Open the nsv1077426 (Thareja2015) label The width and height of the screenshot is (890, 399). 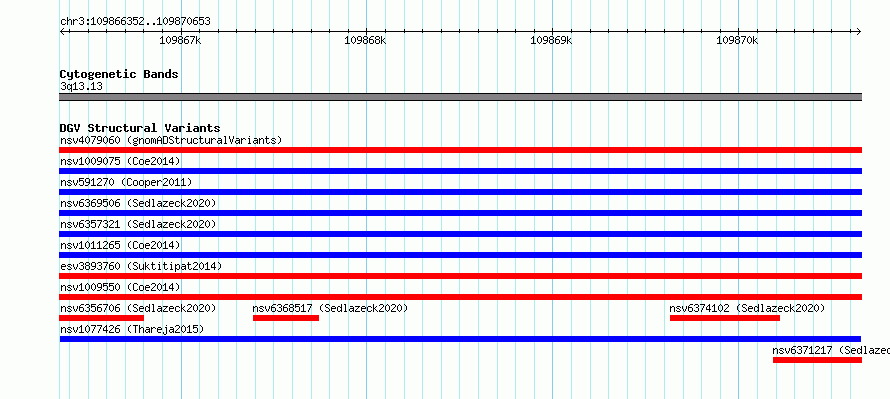pos(132,329)
